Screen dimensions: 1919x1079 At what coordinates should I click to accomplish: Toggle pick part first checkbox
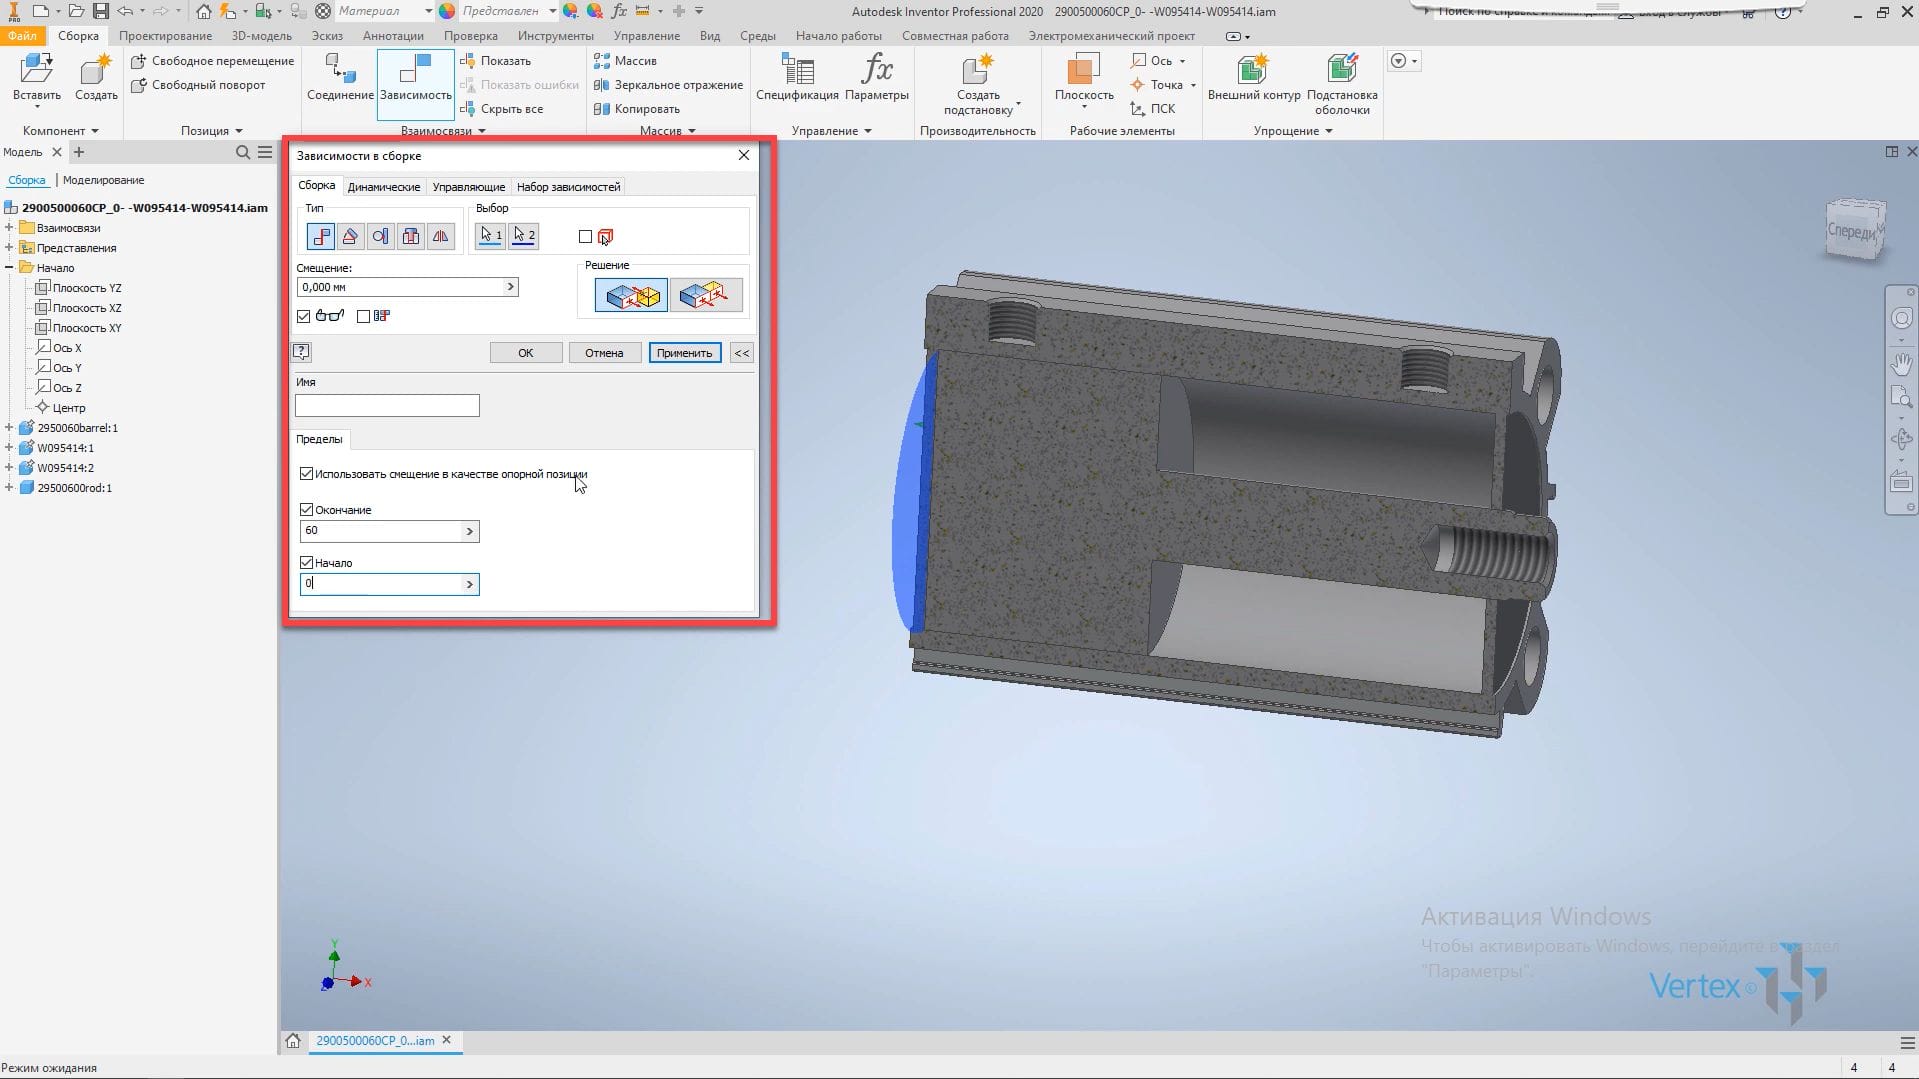[x=585, y=237]
